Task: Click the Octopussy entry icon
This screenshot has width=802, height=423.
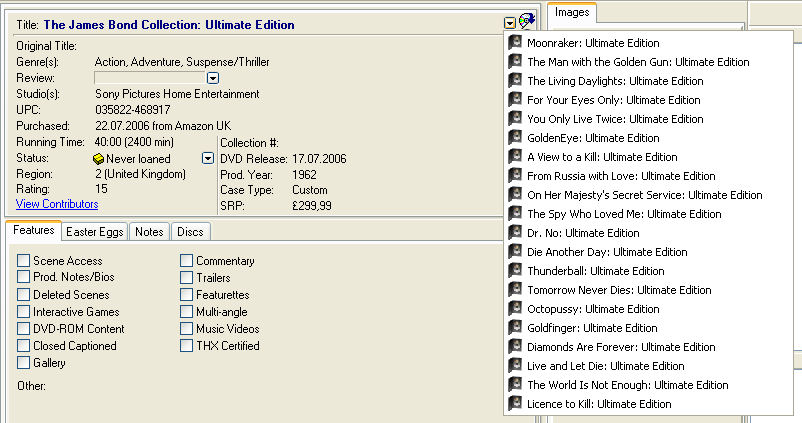Action: (x=515, y=308)
